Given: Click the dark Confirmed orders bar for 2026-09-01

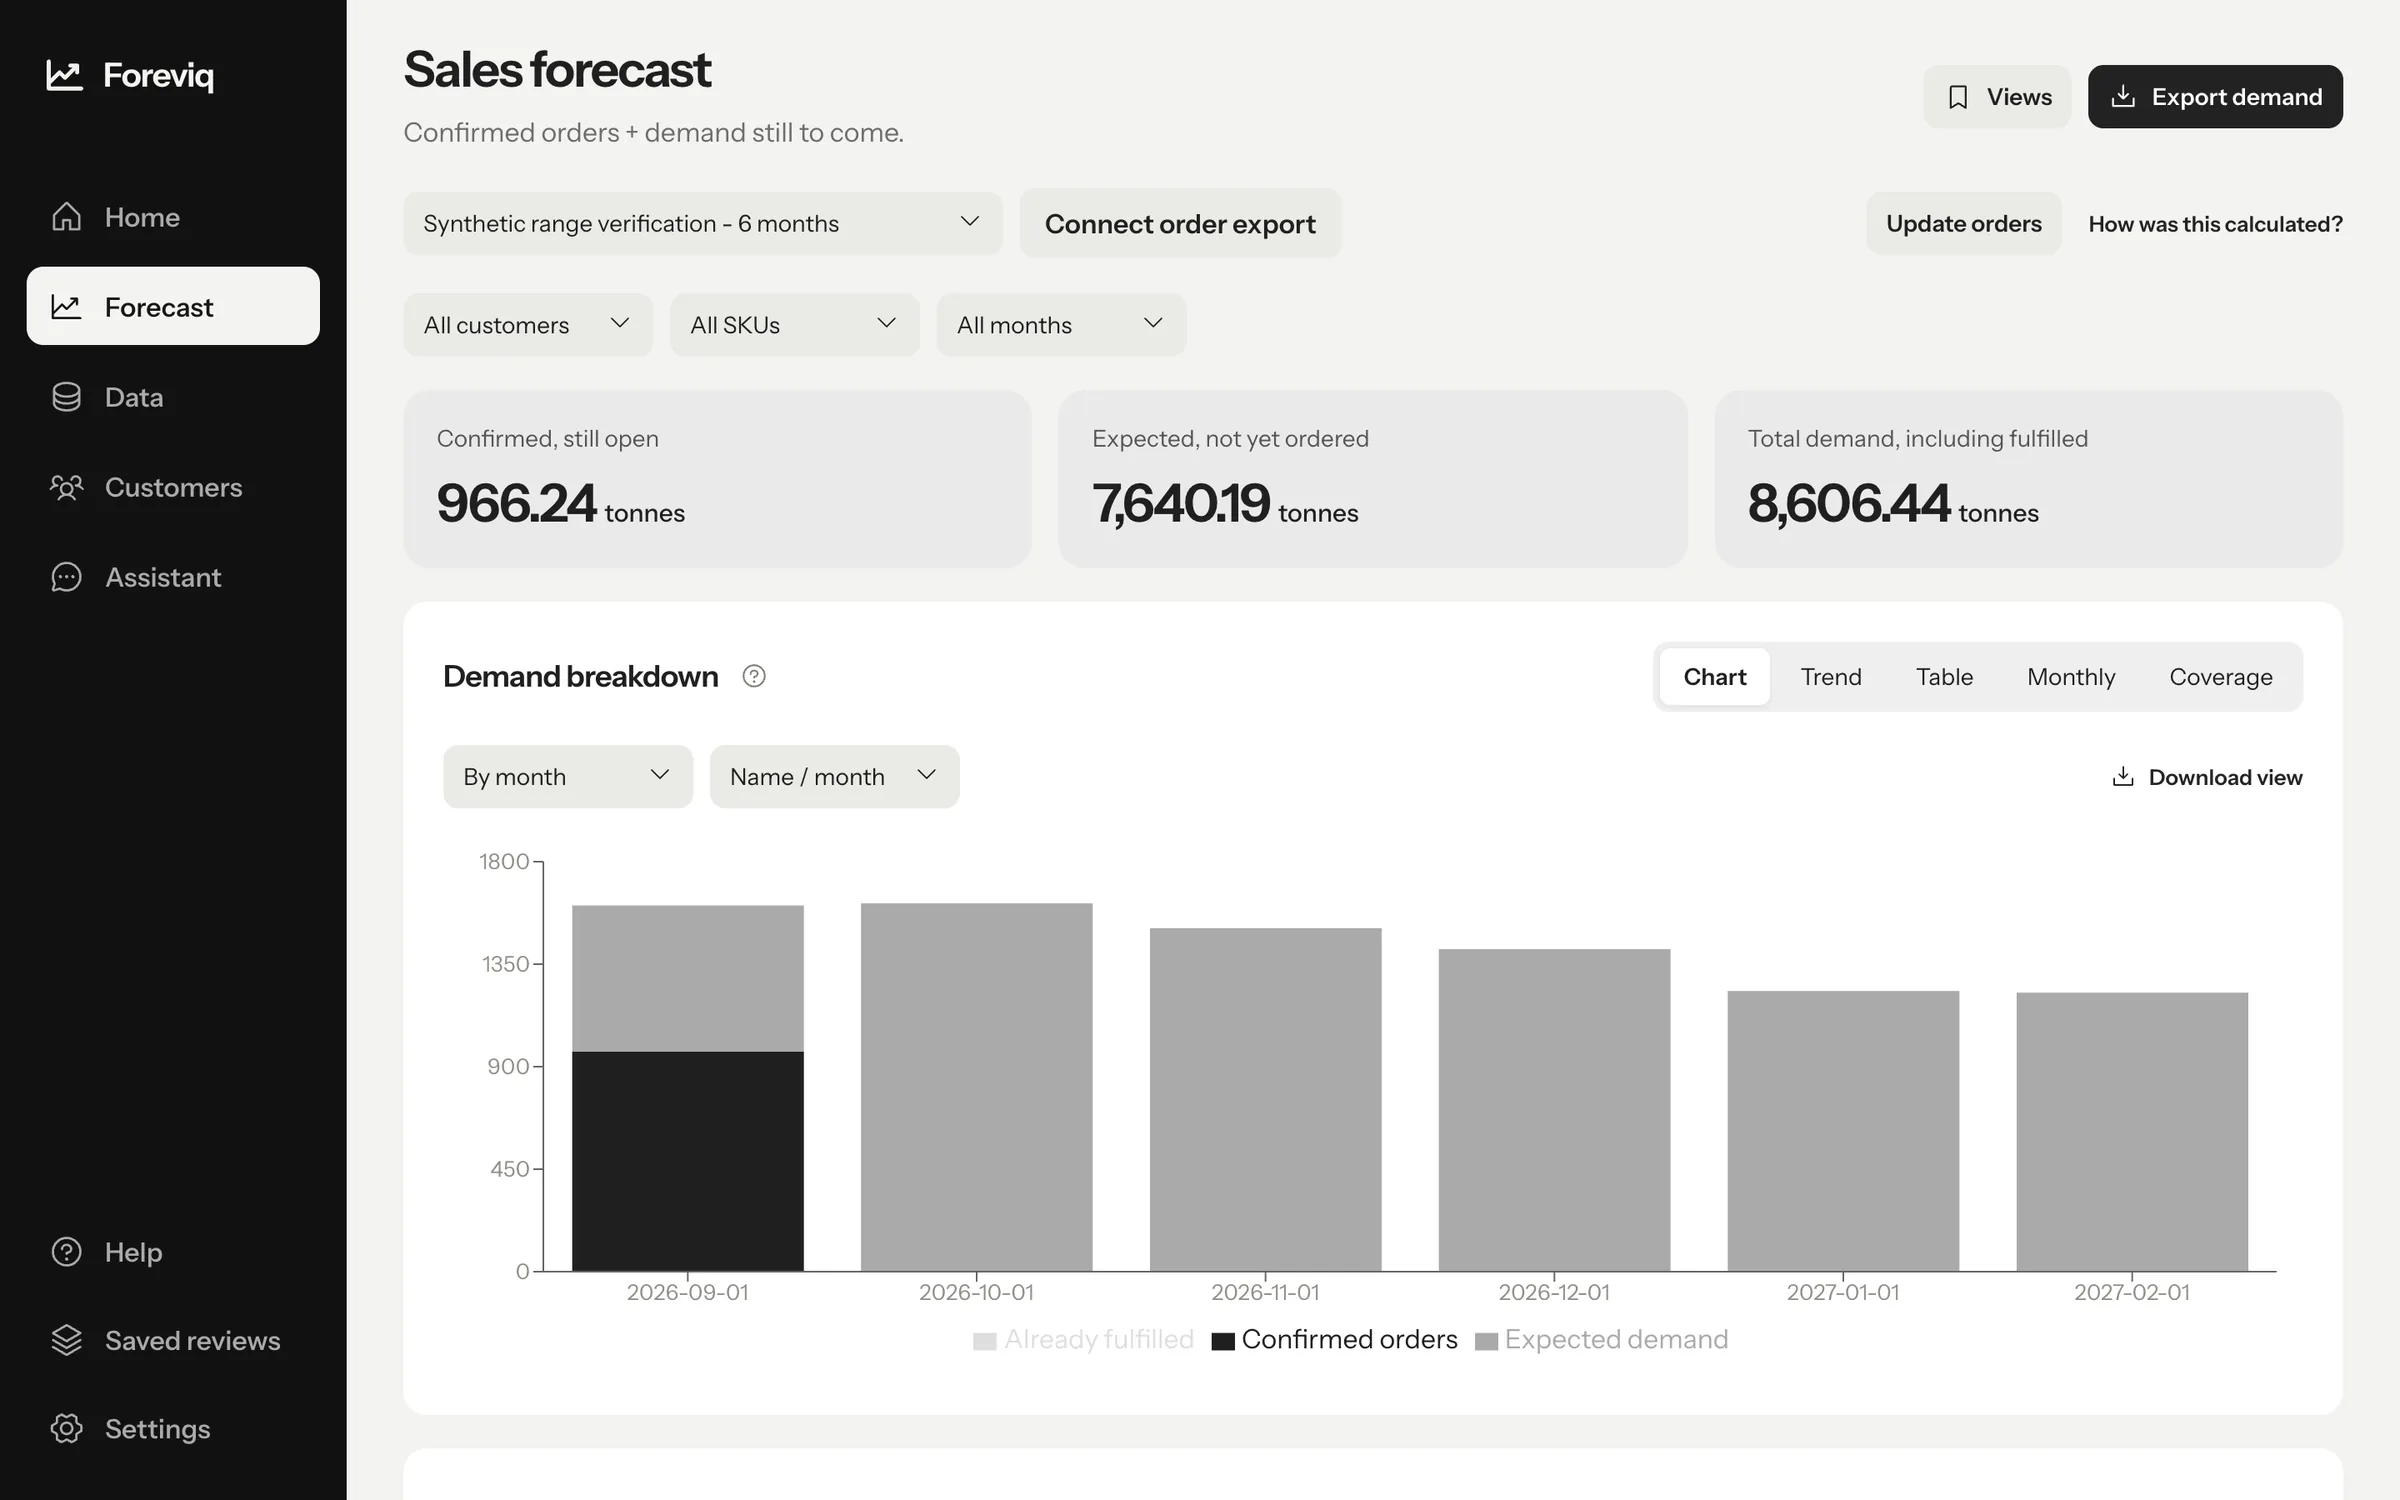Looking at the screenshot, I should pyautogui.click(x=688, y=1161).
